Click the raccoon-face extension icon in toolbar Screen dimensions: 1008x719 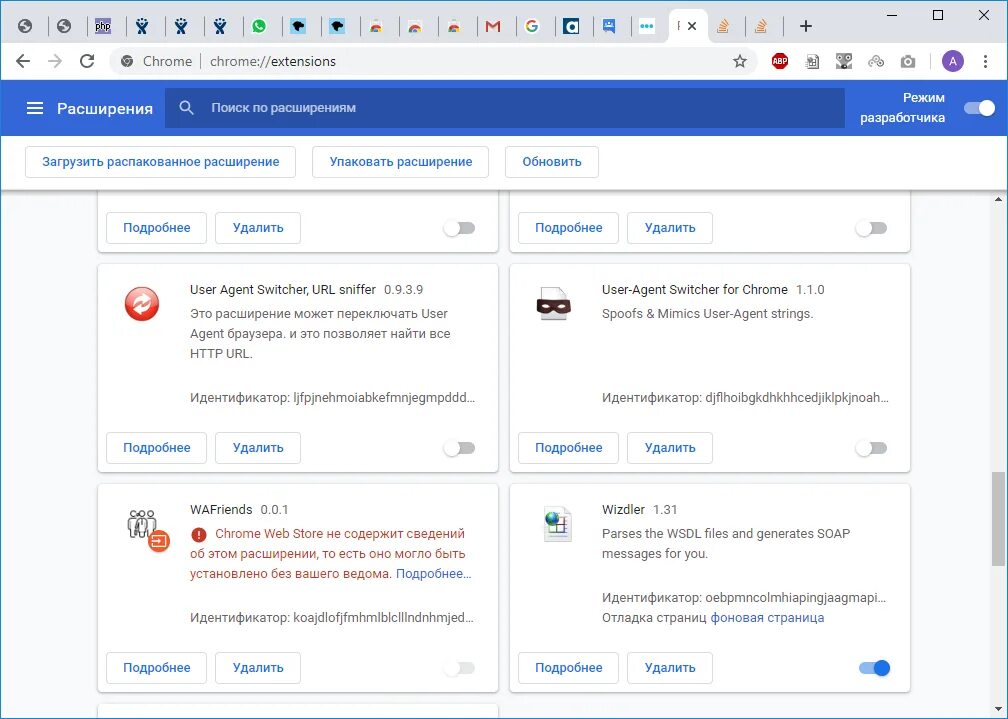[x=844, y=61]
